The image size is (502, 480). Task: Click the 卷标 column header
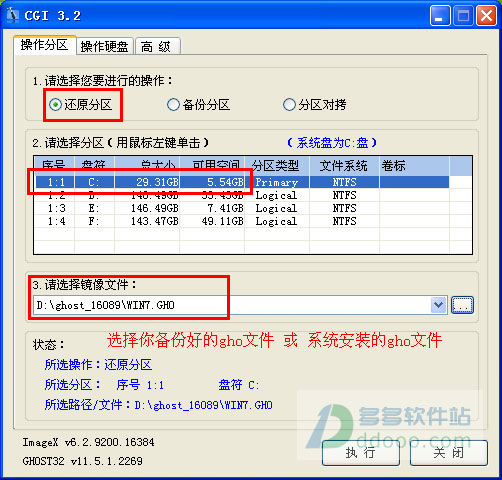point(414,166)
